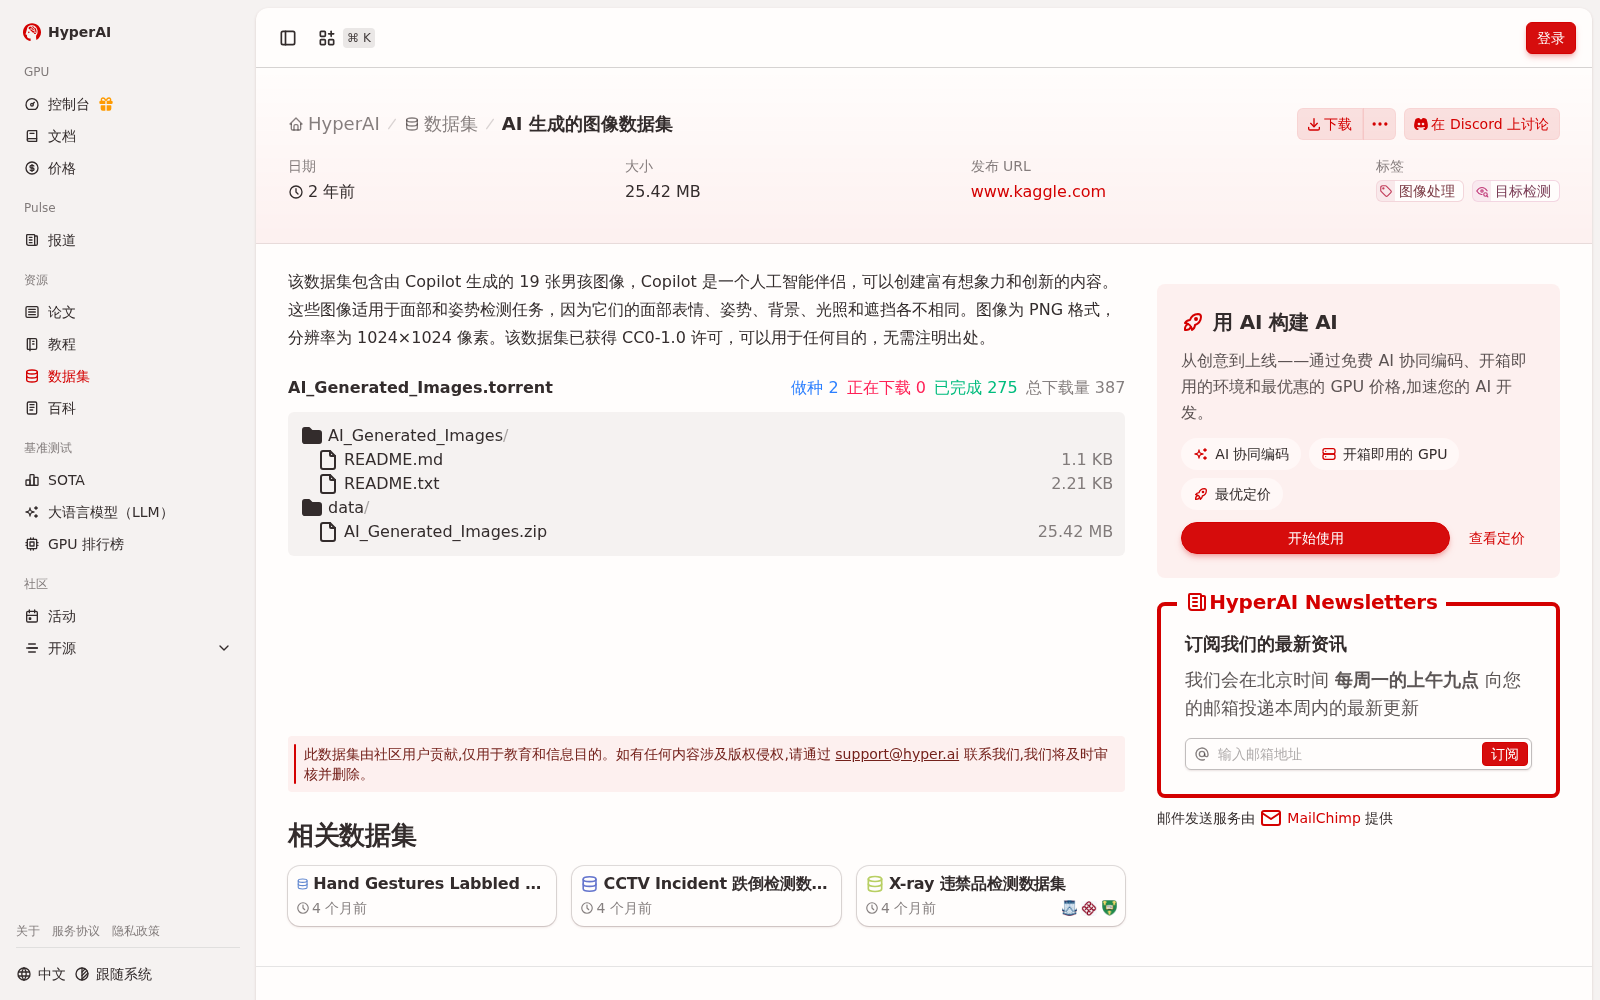Open the 中文 language selector
Screen dimensions: 1600x1000
coord(41,974)
